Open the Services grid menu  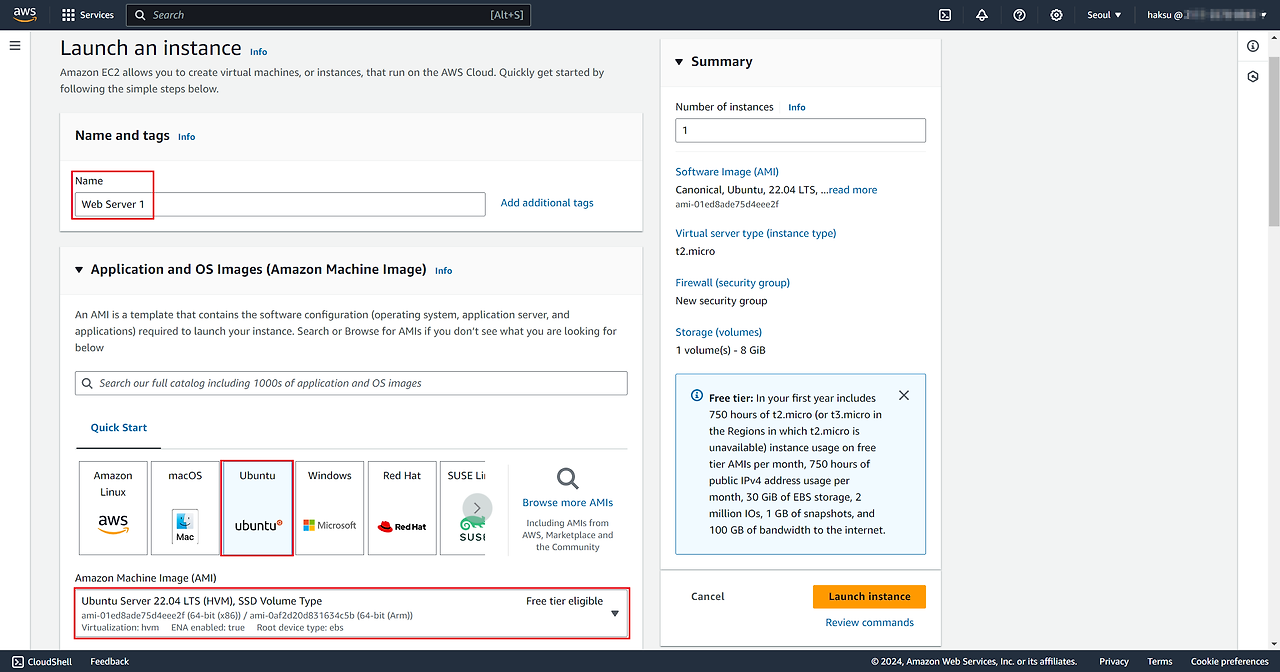pos(87,15)
